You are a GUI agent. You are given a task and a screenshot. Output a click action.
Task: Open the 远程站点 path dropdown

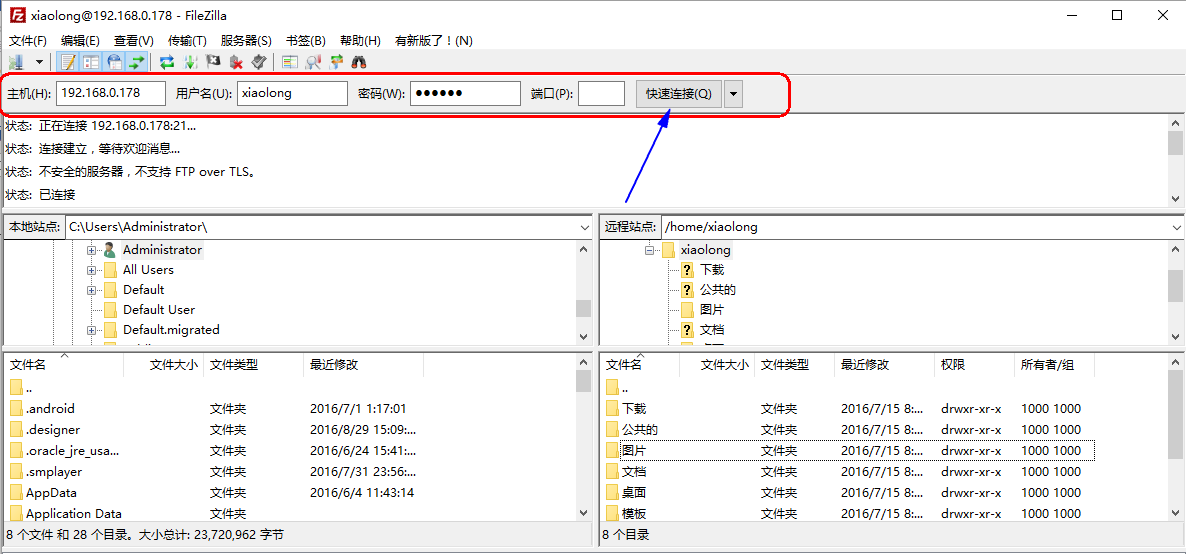1177,227
